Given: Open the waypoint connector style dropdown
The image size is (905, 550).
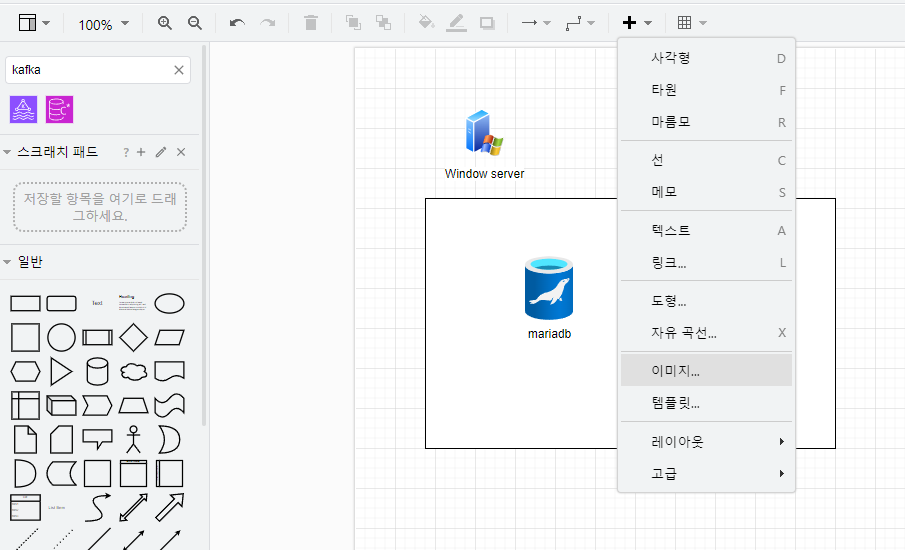Looking at the screenshot, I should click(580, 23).
